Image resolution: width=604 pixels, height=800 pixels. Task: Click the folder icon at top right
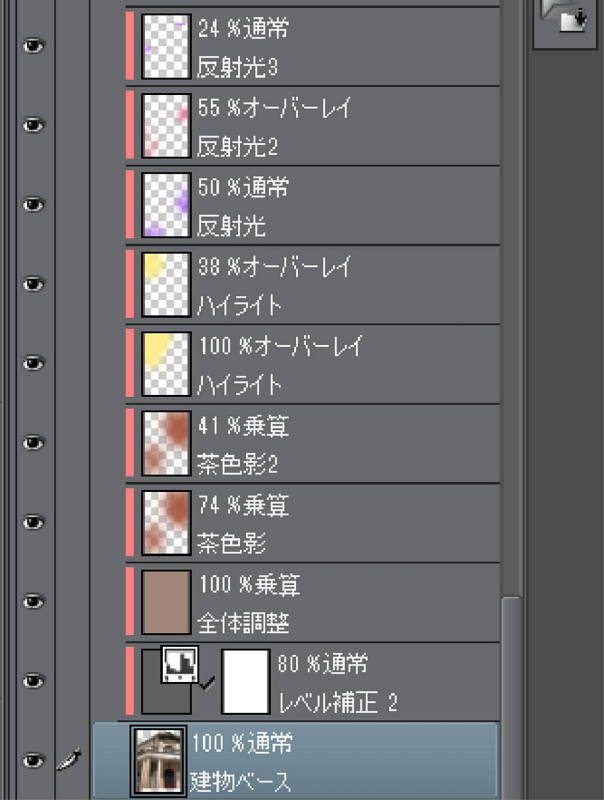[x=567, y=17]
